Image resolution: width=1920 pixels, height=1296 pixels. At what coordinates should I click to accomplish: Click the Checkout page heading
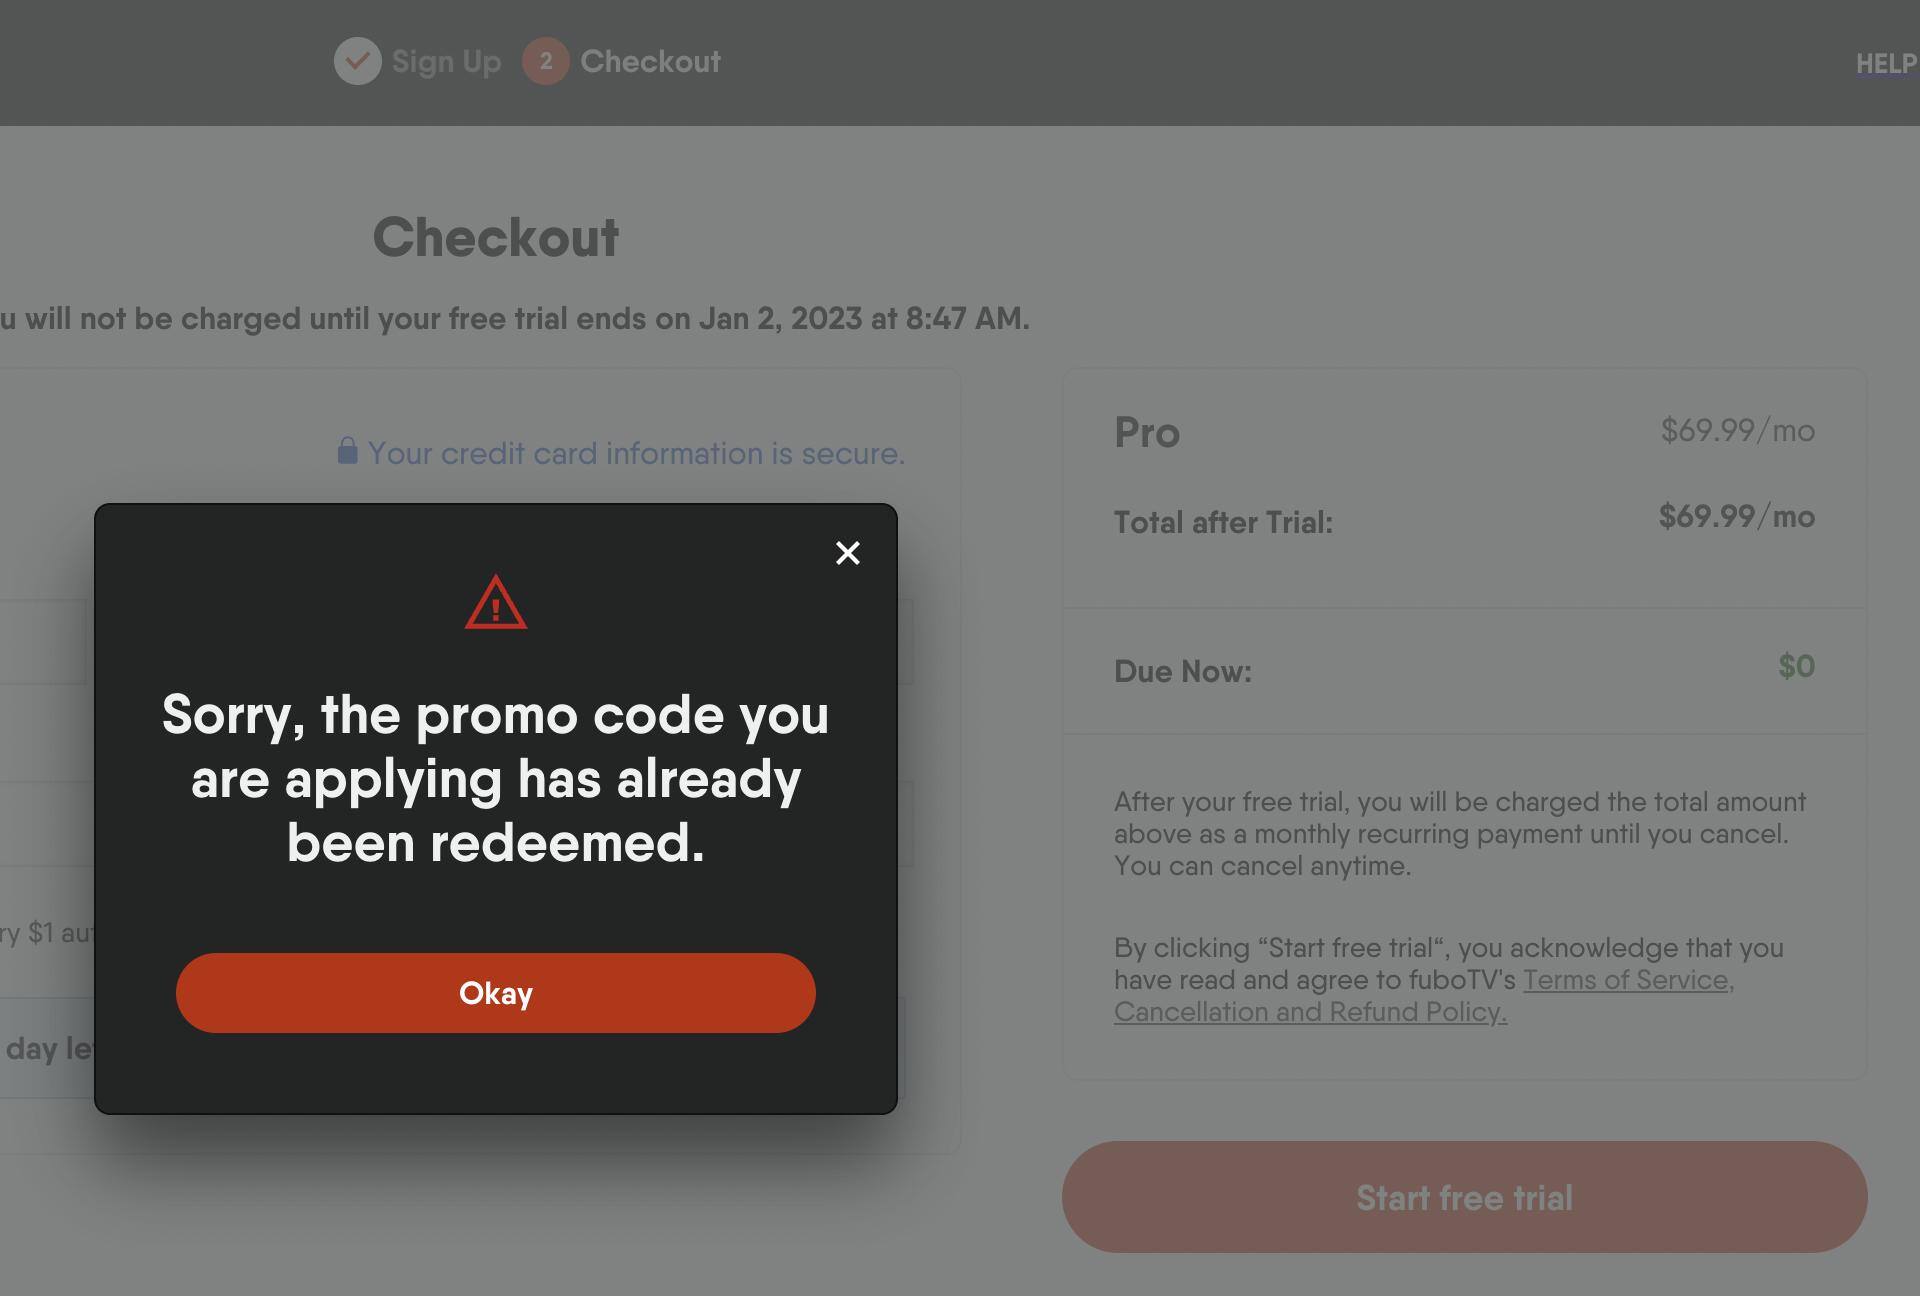(496, 237)
